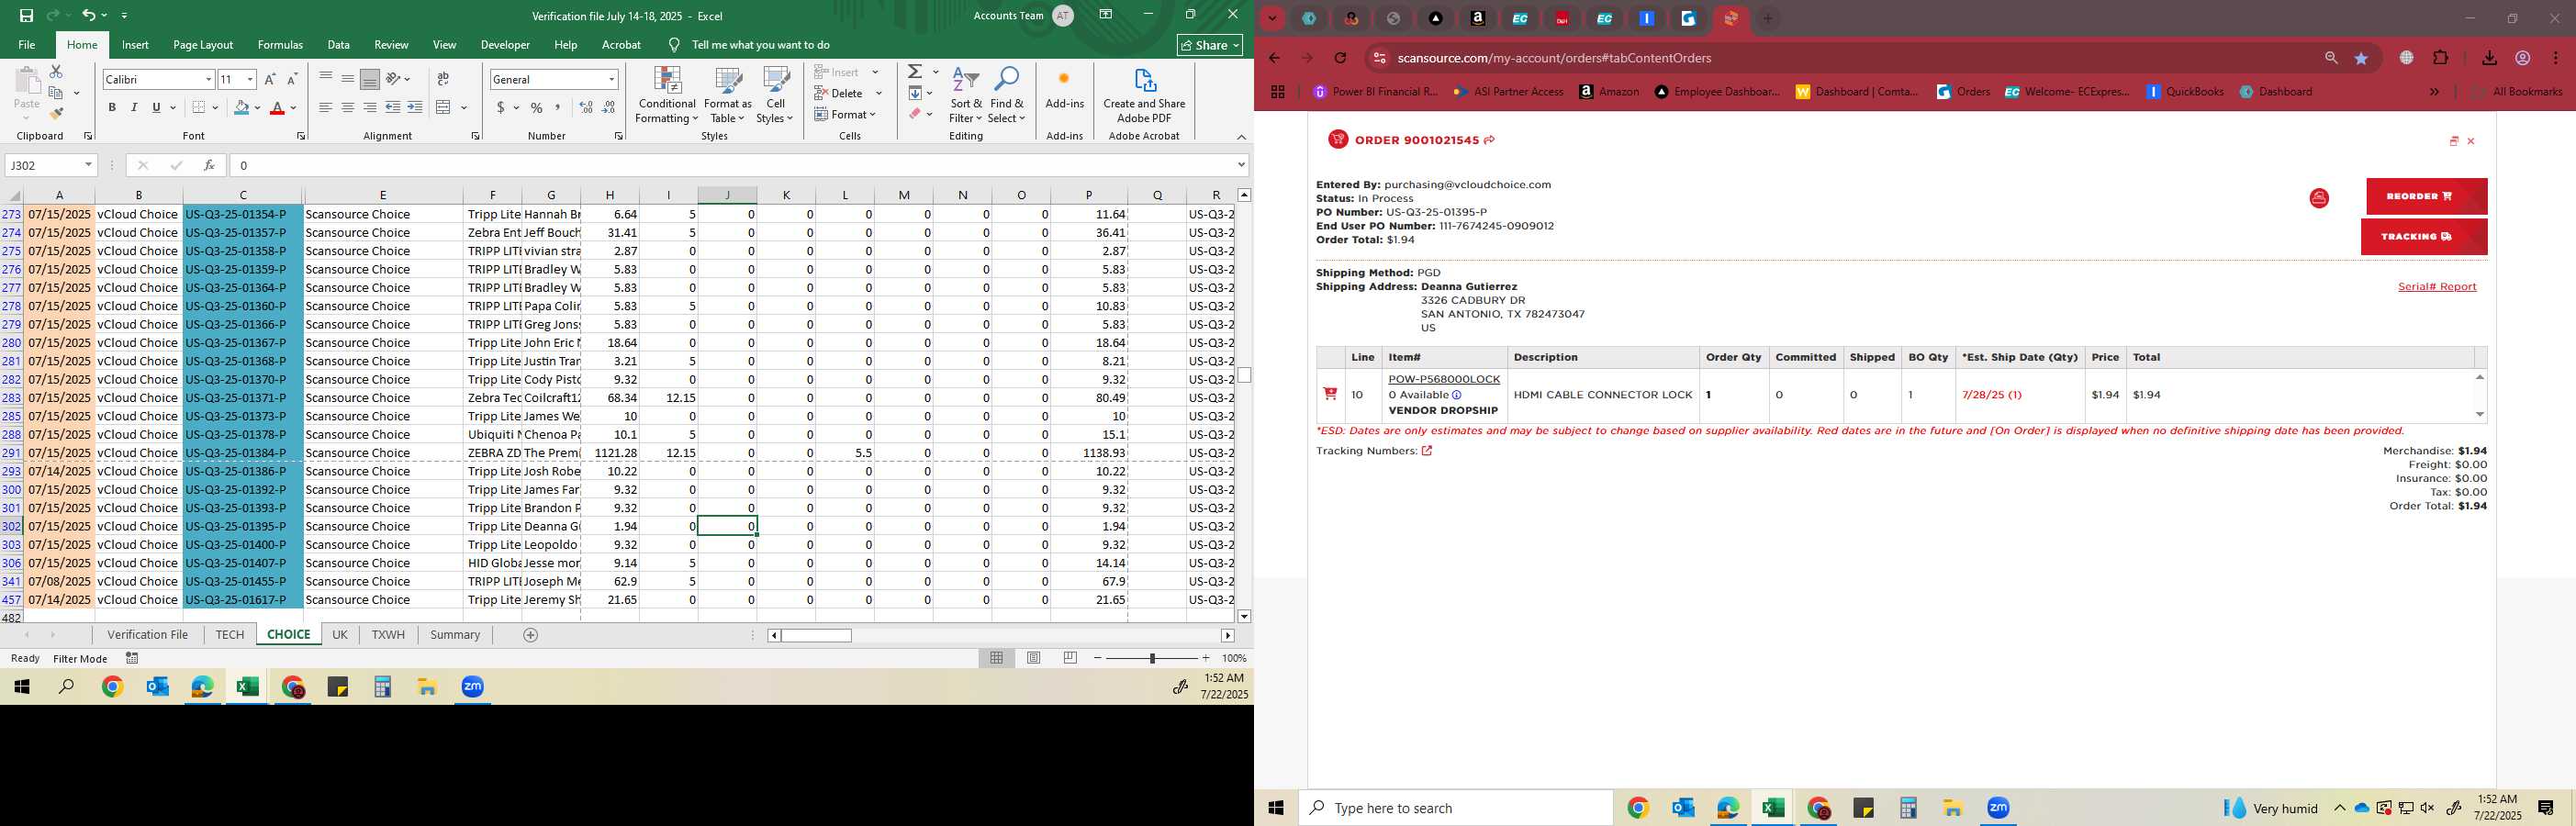Toggle Italic formatting
The image size is (2576, 826).
(134, 107)
